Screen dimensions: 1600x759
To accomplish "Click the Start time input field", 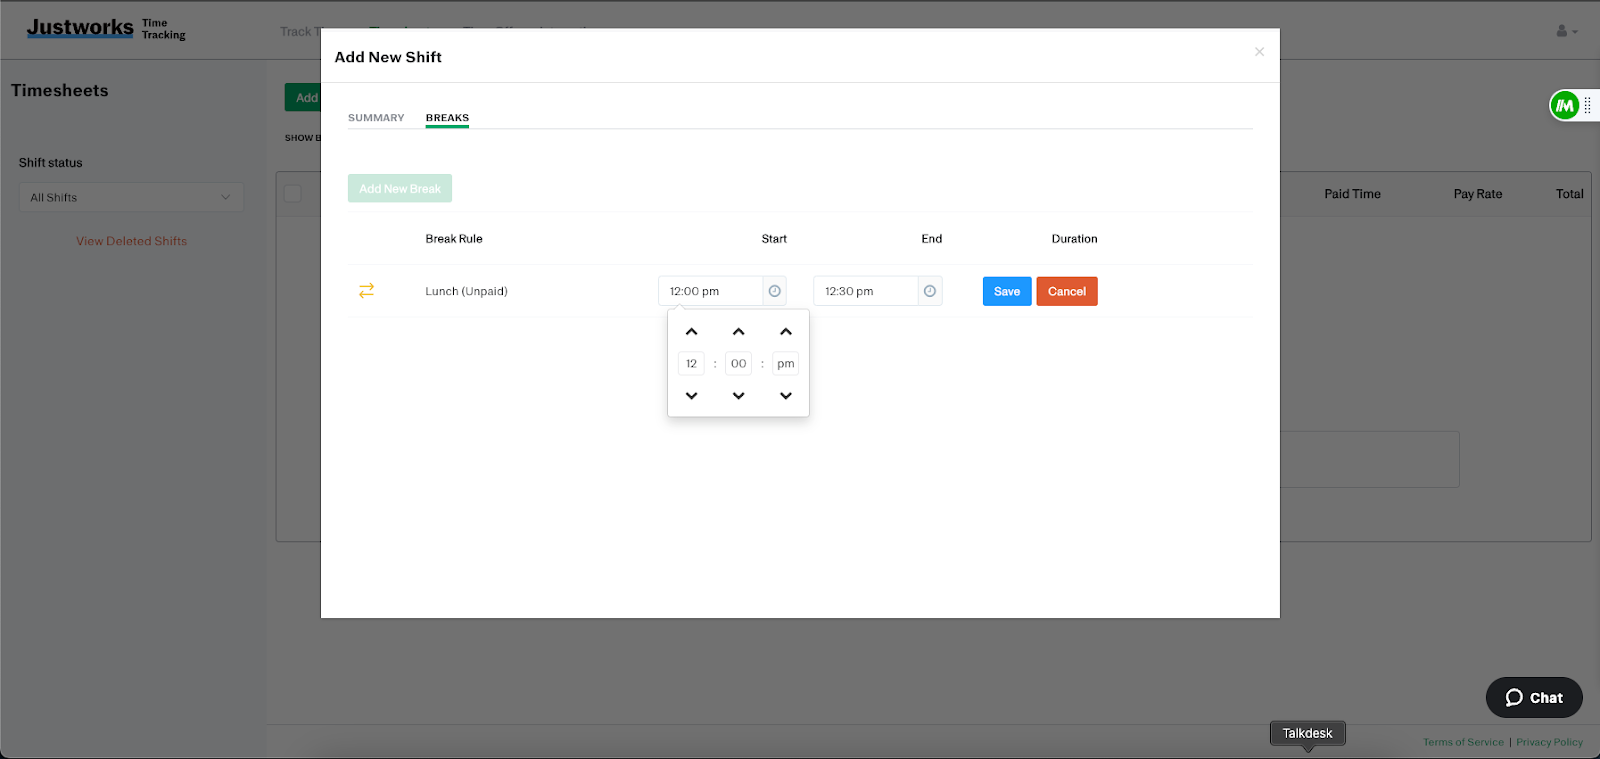I will coord(711,291).
